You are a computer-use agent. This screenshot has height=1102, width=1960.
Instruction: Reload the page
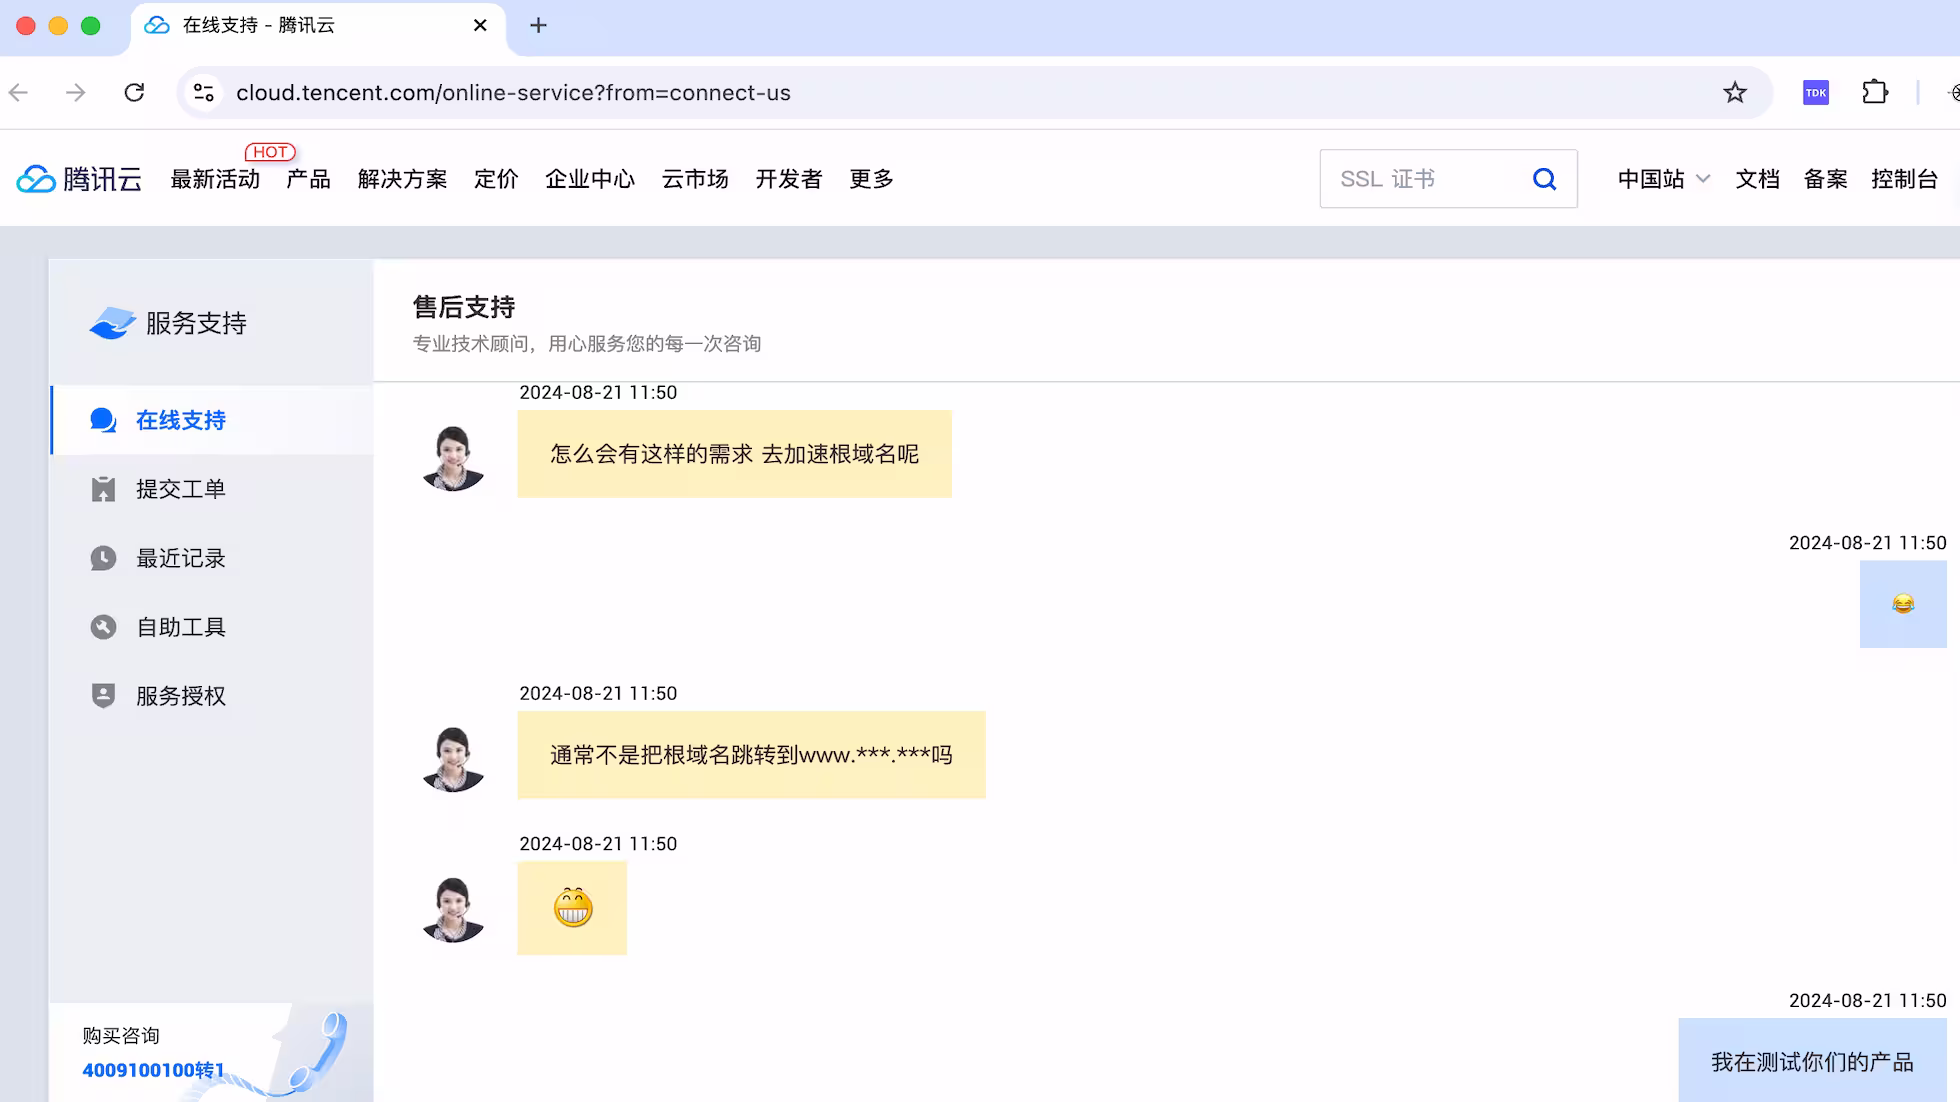coord(134,93)
